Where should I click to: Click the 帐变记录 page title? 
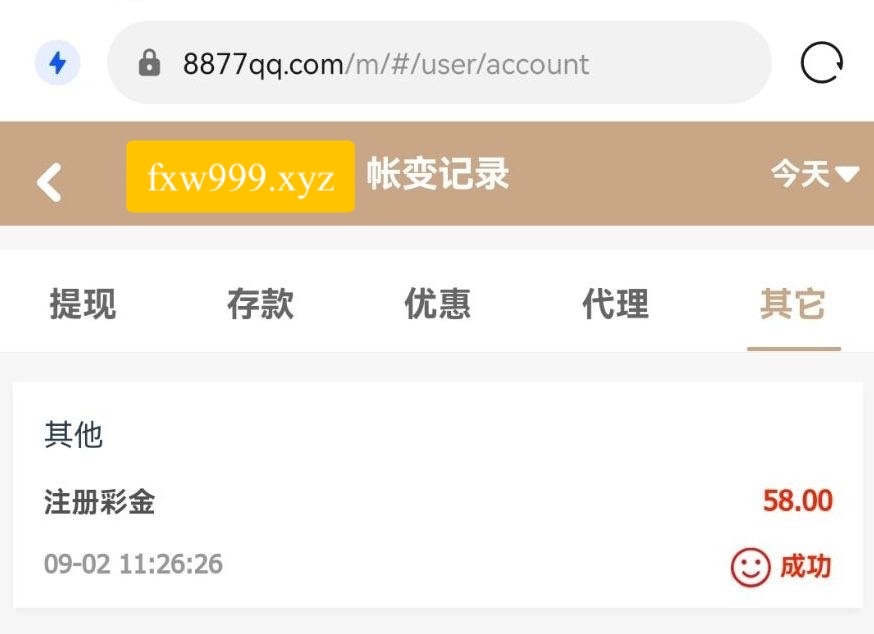[x=438, y=173]
